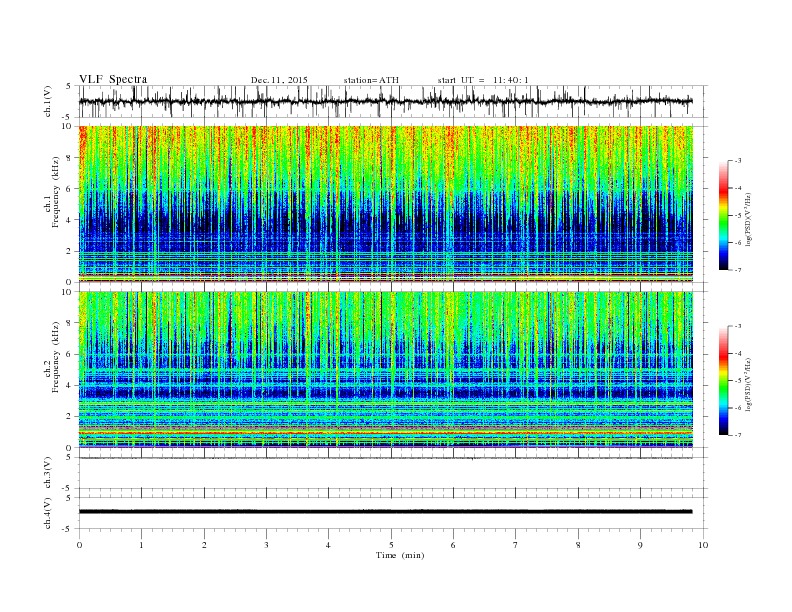The image size is (792, 612).
Task: Click the "2" tick on the time axis
Action: tap(204, 545)
